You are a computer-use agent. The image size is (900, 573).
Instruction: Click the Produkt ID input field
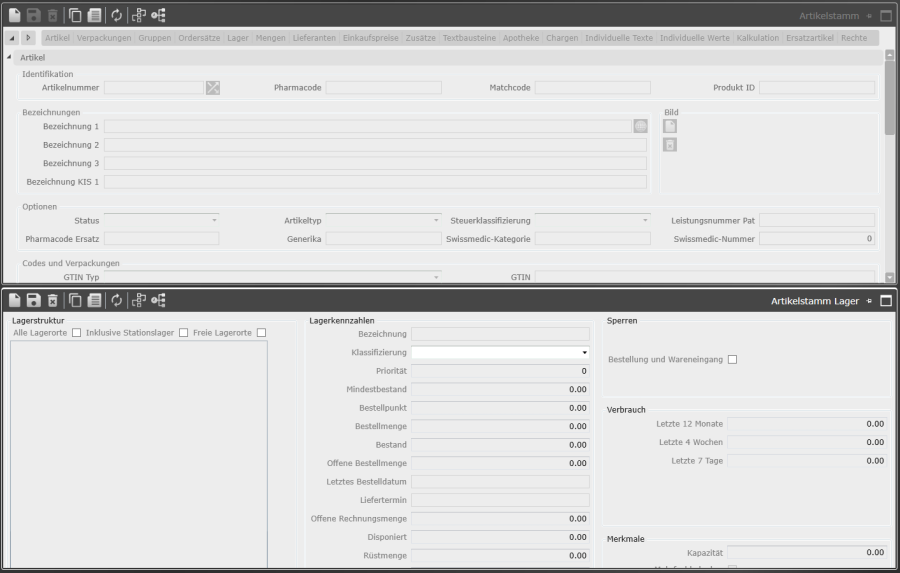tap(817, 87)
